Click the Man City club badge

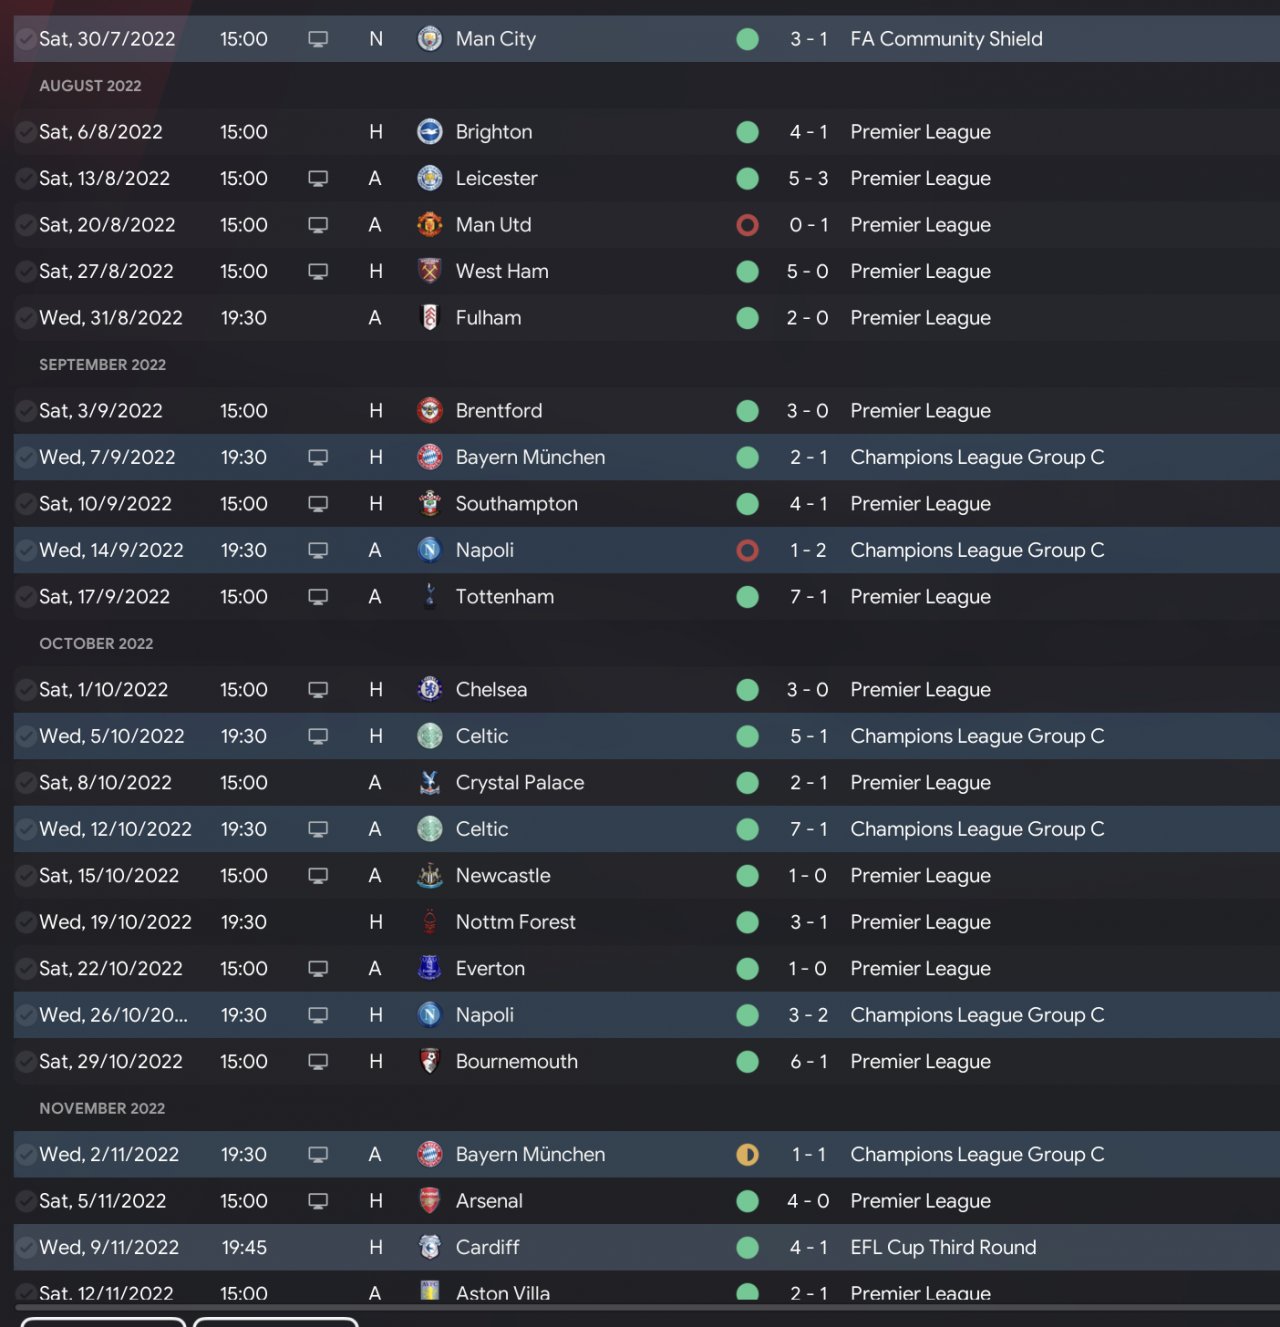(429, 39)
